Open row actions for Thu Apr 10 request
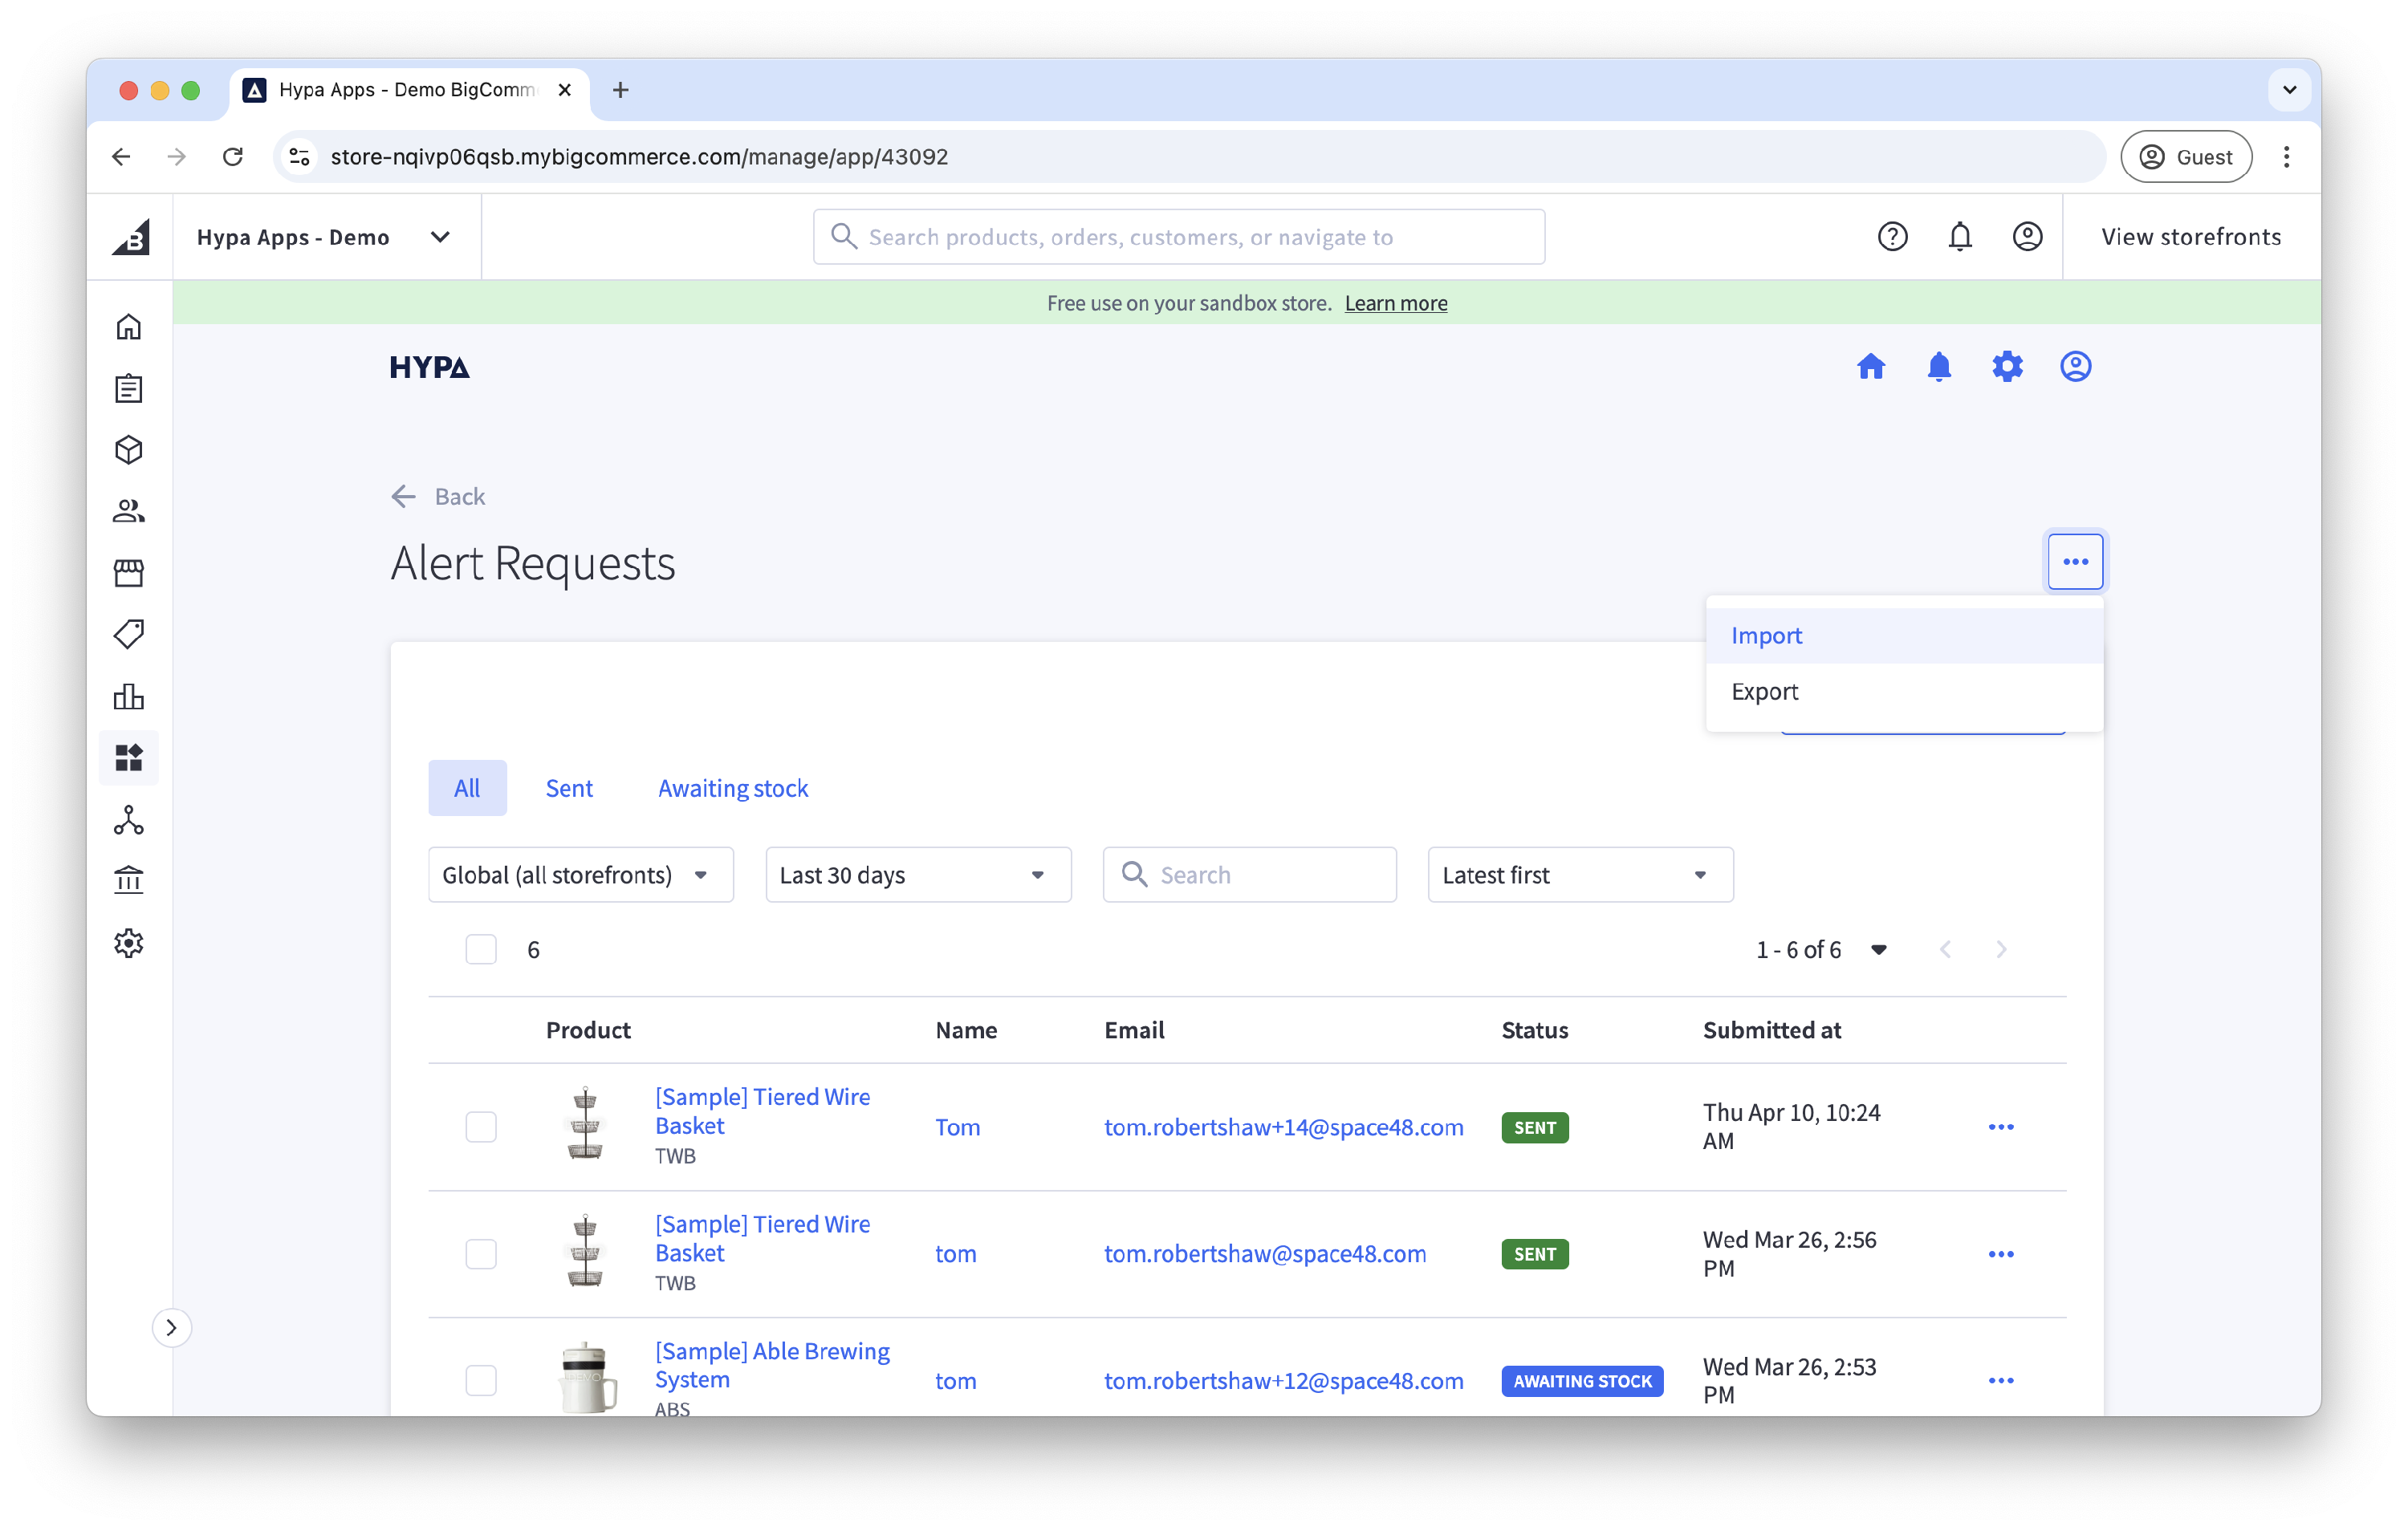The height and width of the screenshot is (1531, 2408). [2000, 1127]
